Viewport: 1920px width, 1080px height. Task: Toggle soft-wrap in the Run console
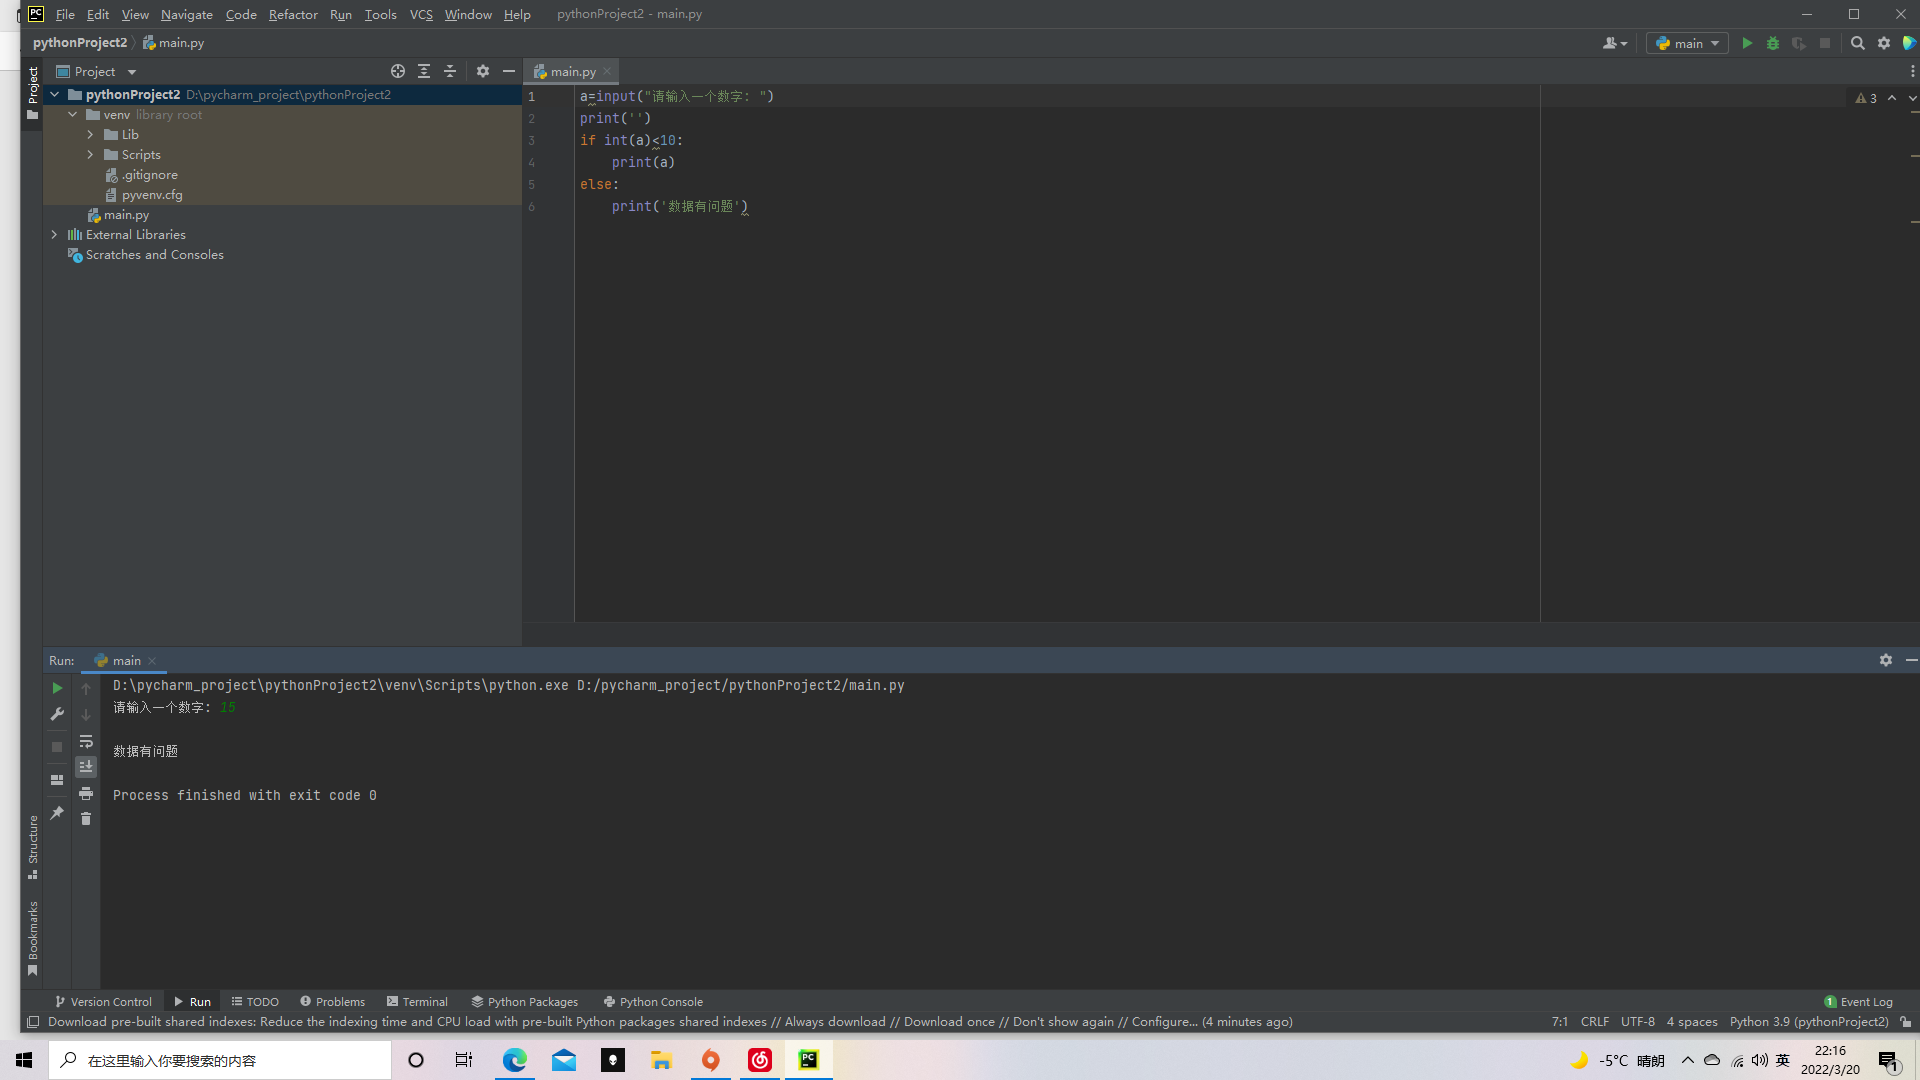click(86, 741)
